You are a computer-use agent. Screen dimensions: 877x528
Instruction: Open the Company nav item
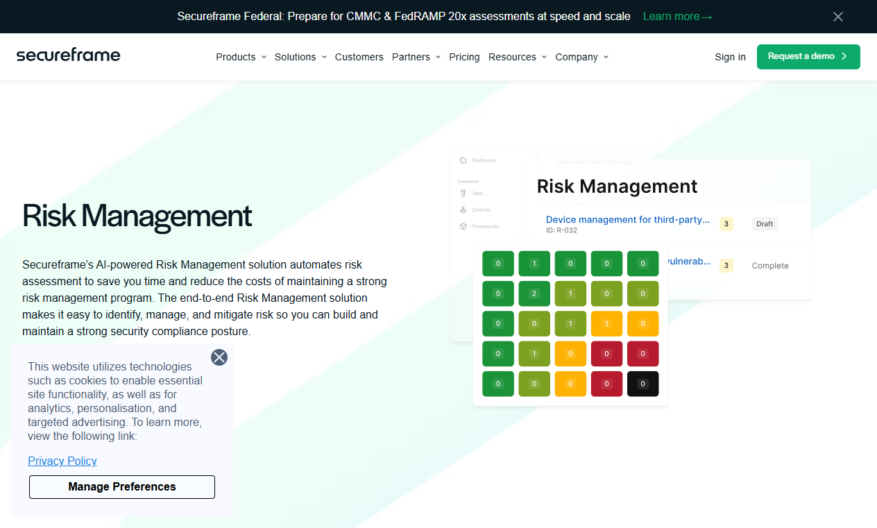pos(576,57)
